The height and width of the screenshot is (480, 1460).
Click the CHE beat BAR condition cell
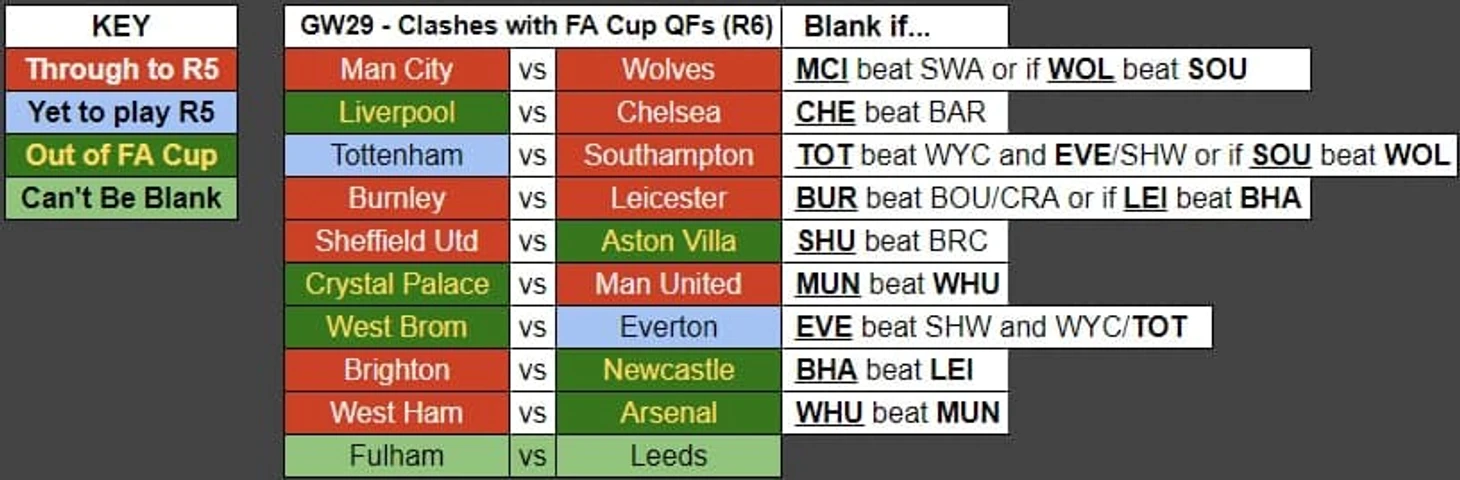coord(895,112)
